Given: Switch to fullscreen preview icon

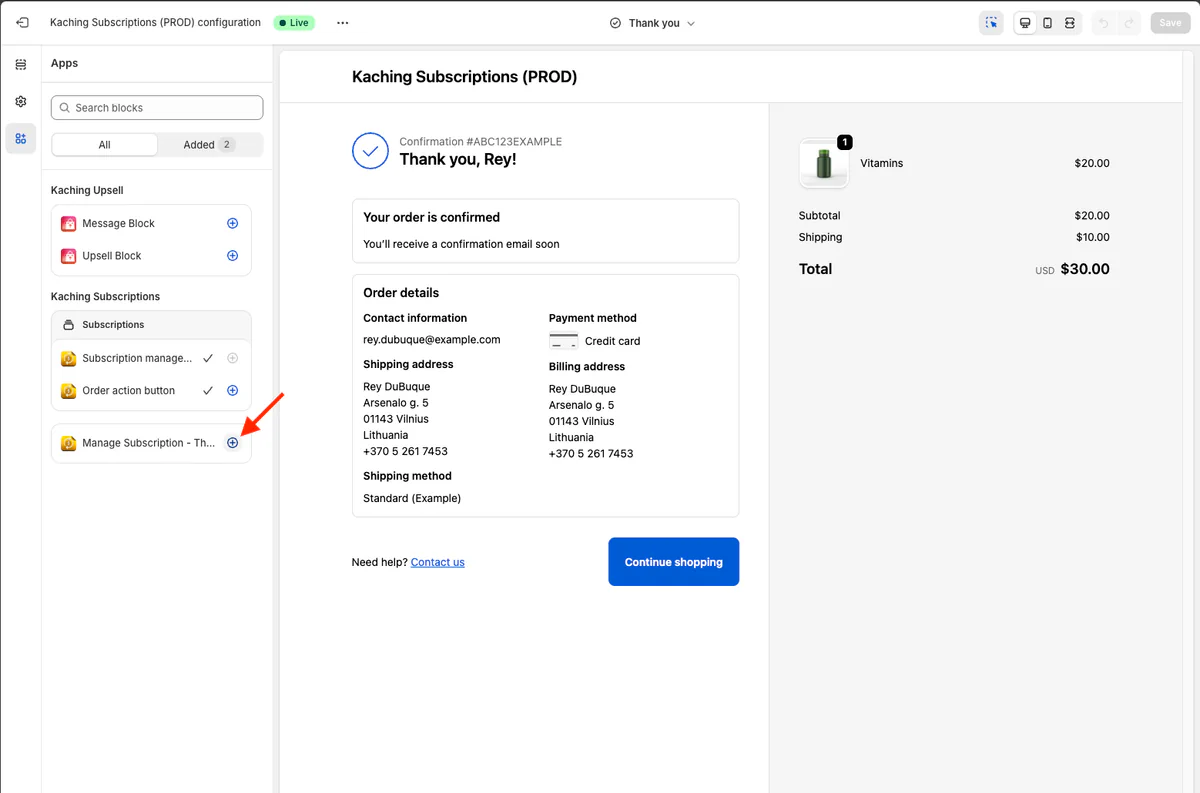Looking at the screenshot, I should tap(1069, 22).
